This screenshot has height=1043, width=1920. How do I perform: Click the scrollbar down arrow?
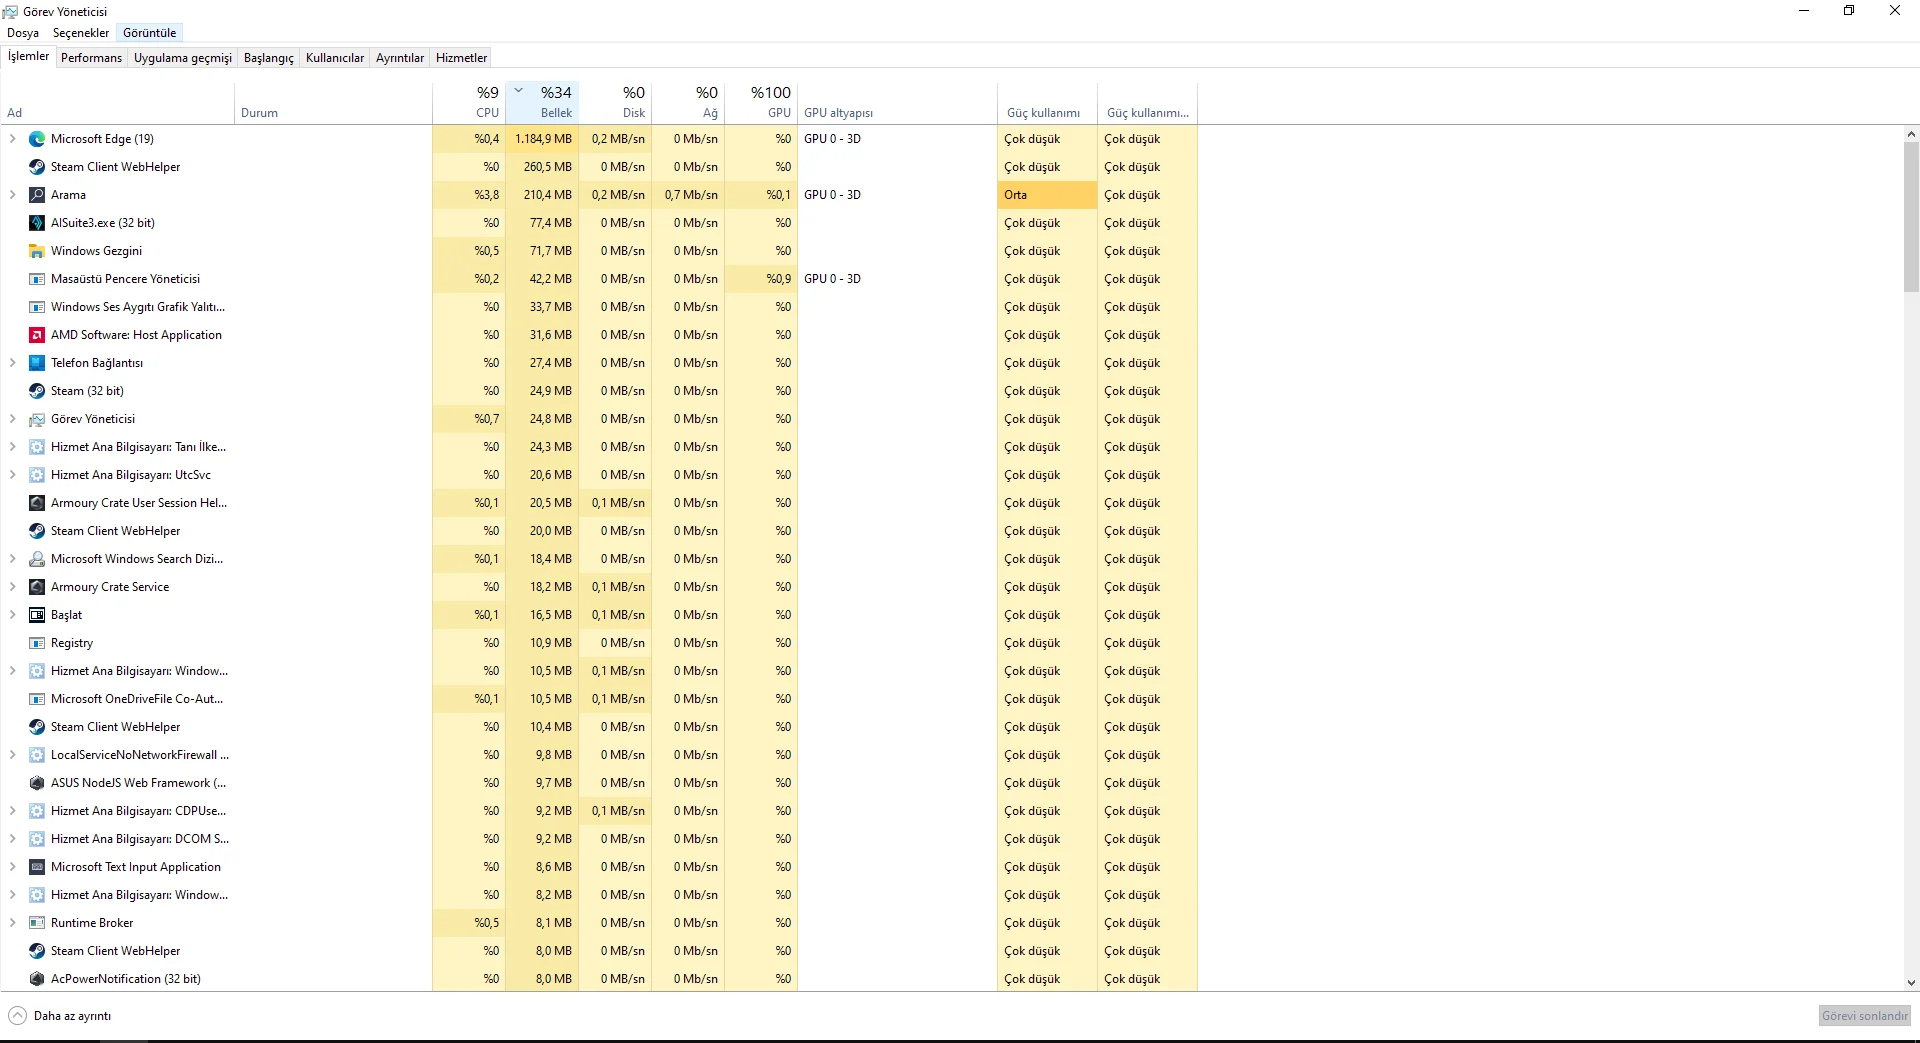[1911, 983]
